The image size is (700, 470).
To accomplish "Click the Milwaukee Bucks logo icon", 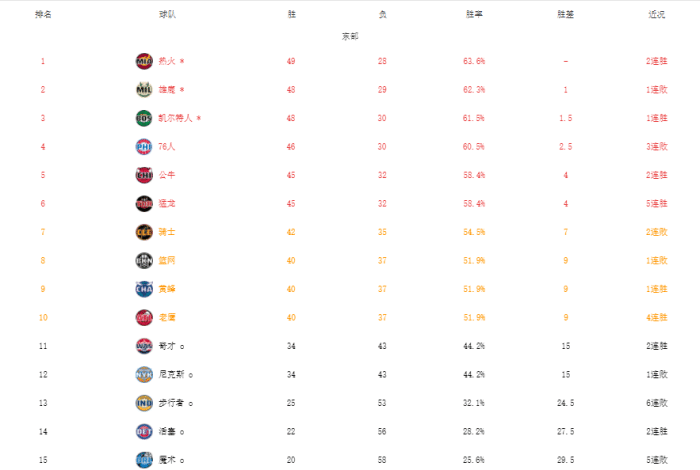I will [144, 90].
